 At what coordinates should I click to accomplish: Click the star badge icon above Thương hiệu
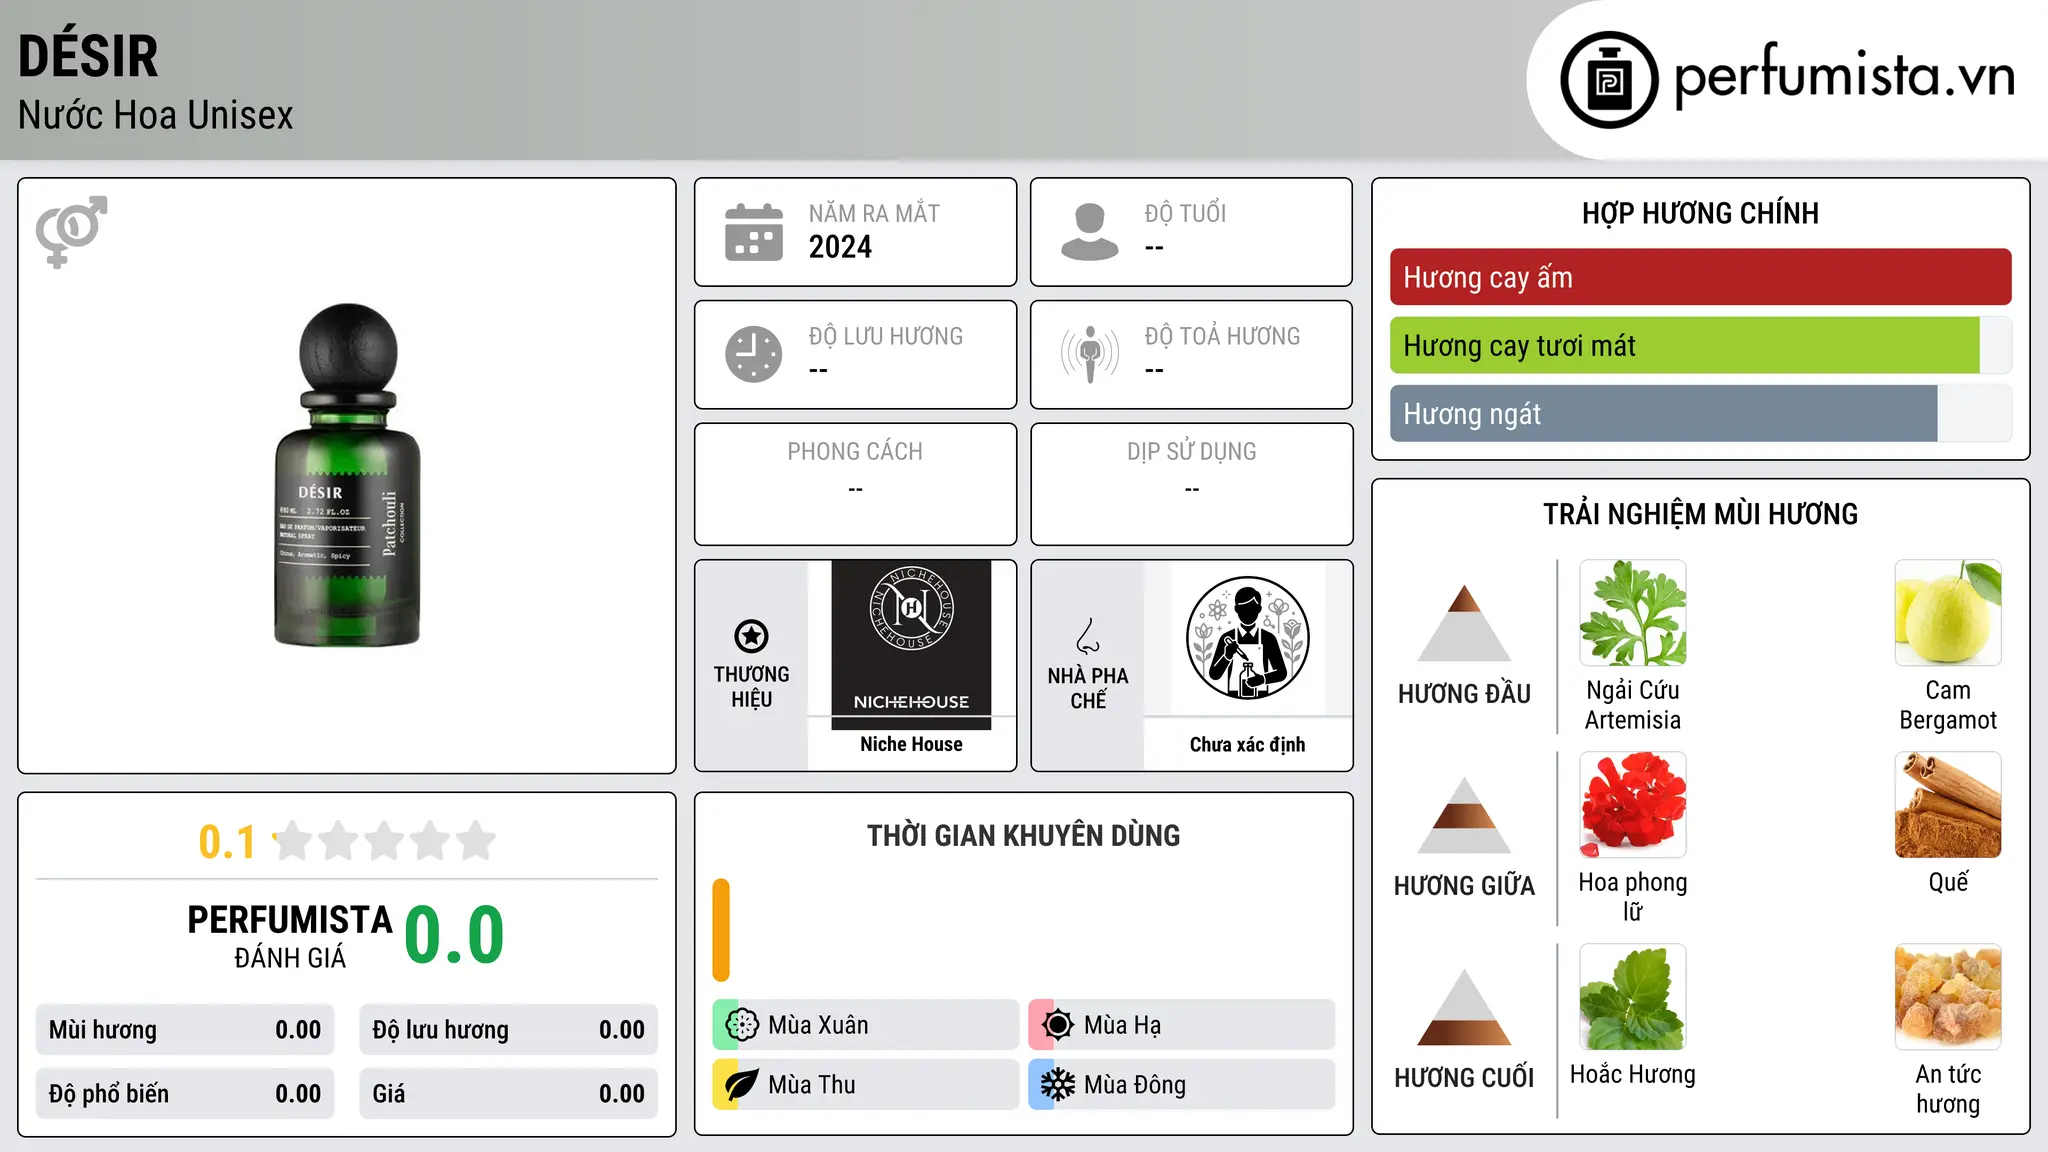[x=751, y=636]
